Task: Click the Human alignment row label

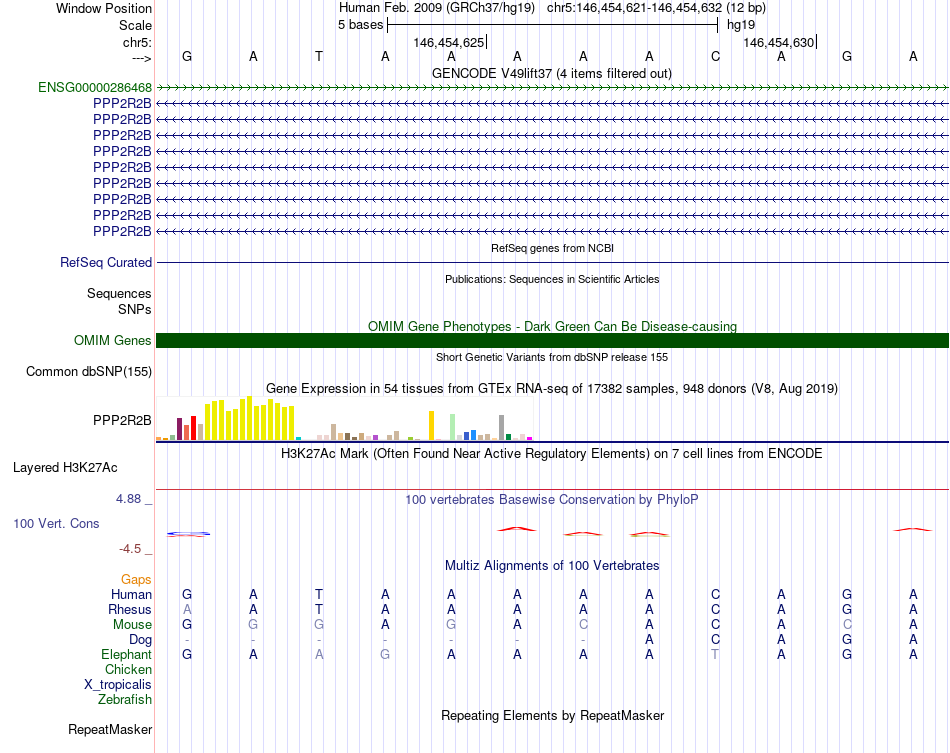Action: tap(131, 594)
